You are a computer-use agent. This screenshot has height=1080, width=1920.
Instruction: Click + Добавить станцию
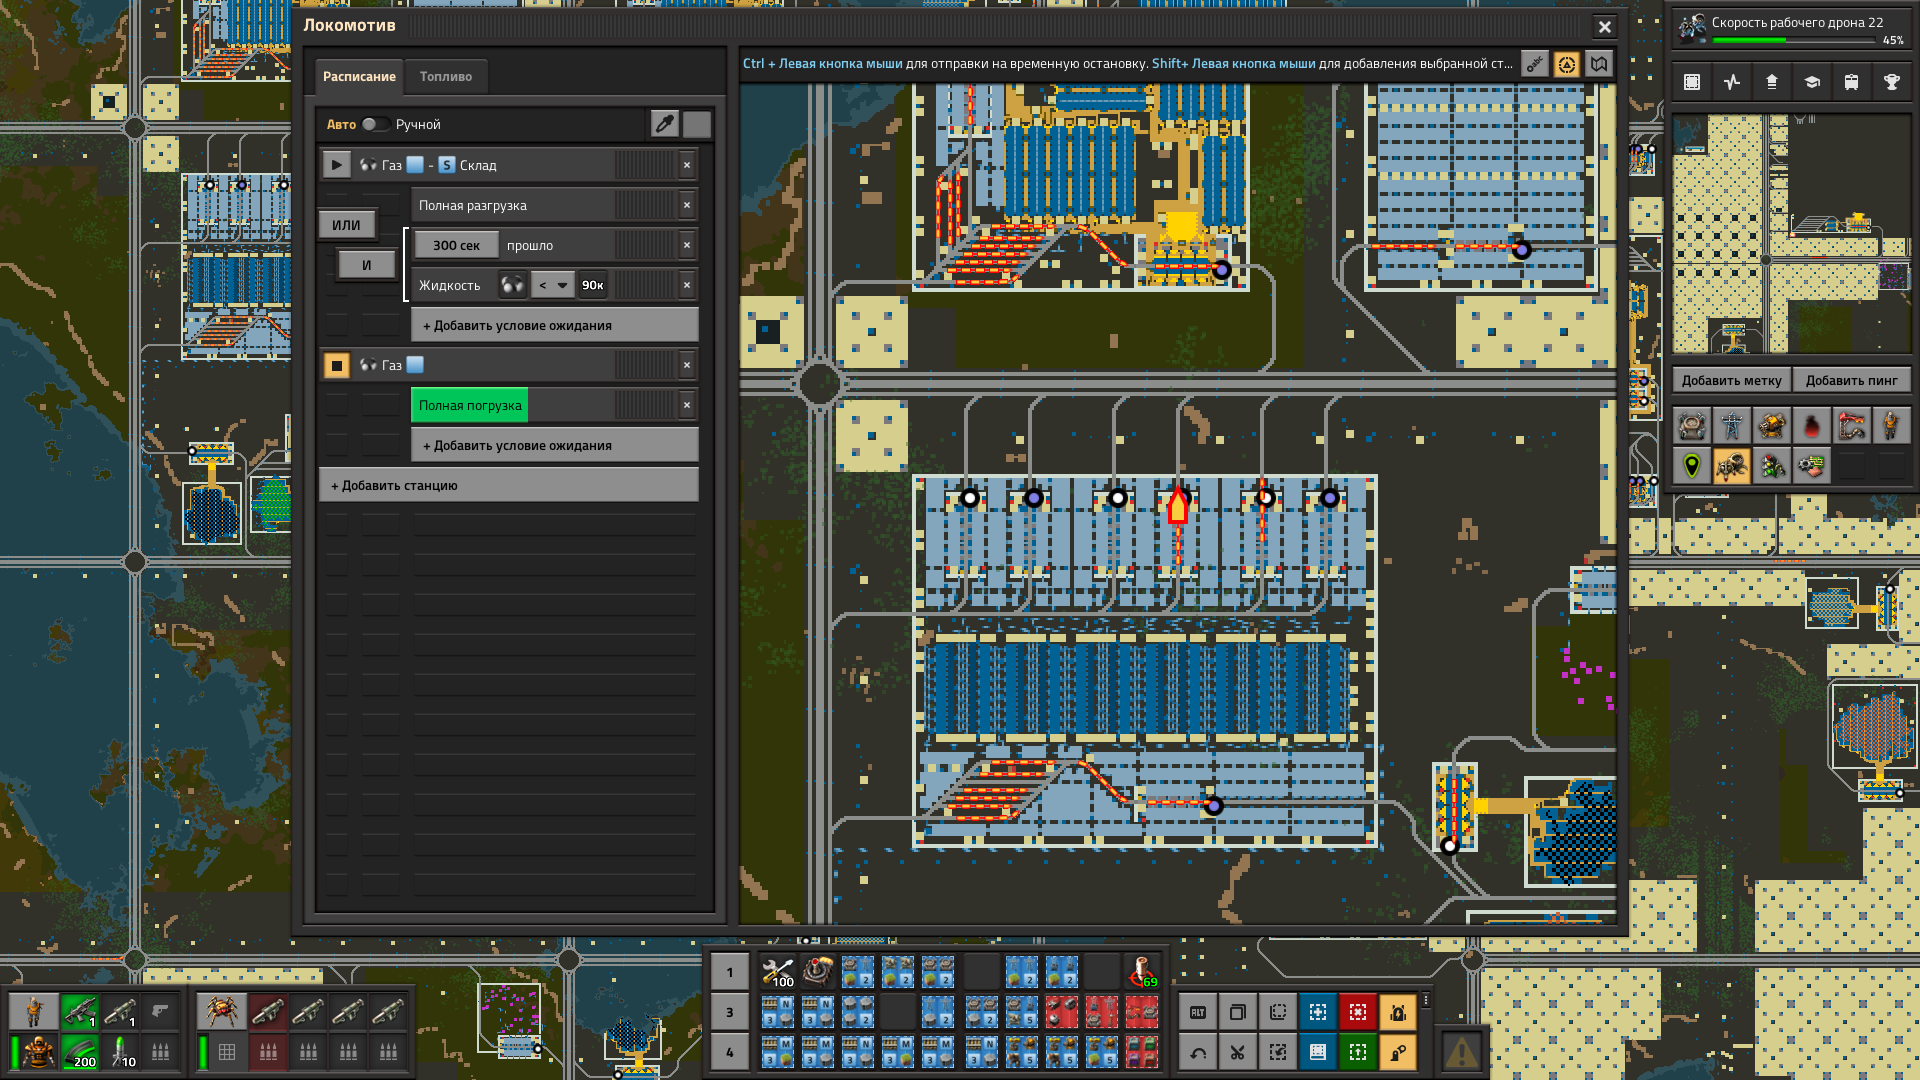(x=509, y=485)
